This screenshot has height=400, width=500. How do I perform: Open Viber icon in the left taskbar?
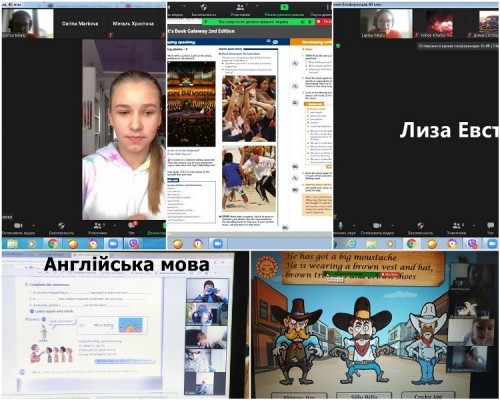134,244
